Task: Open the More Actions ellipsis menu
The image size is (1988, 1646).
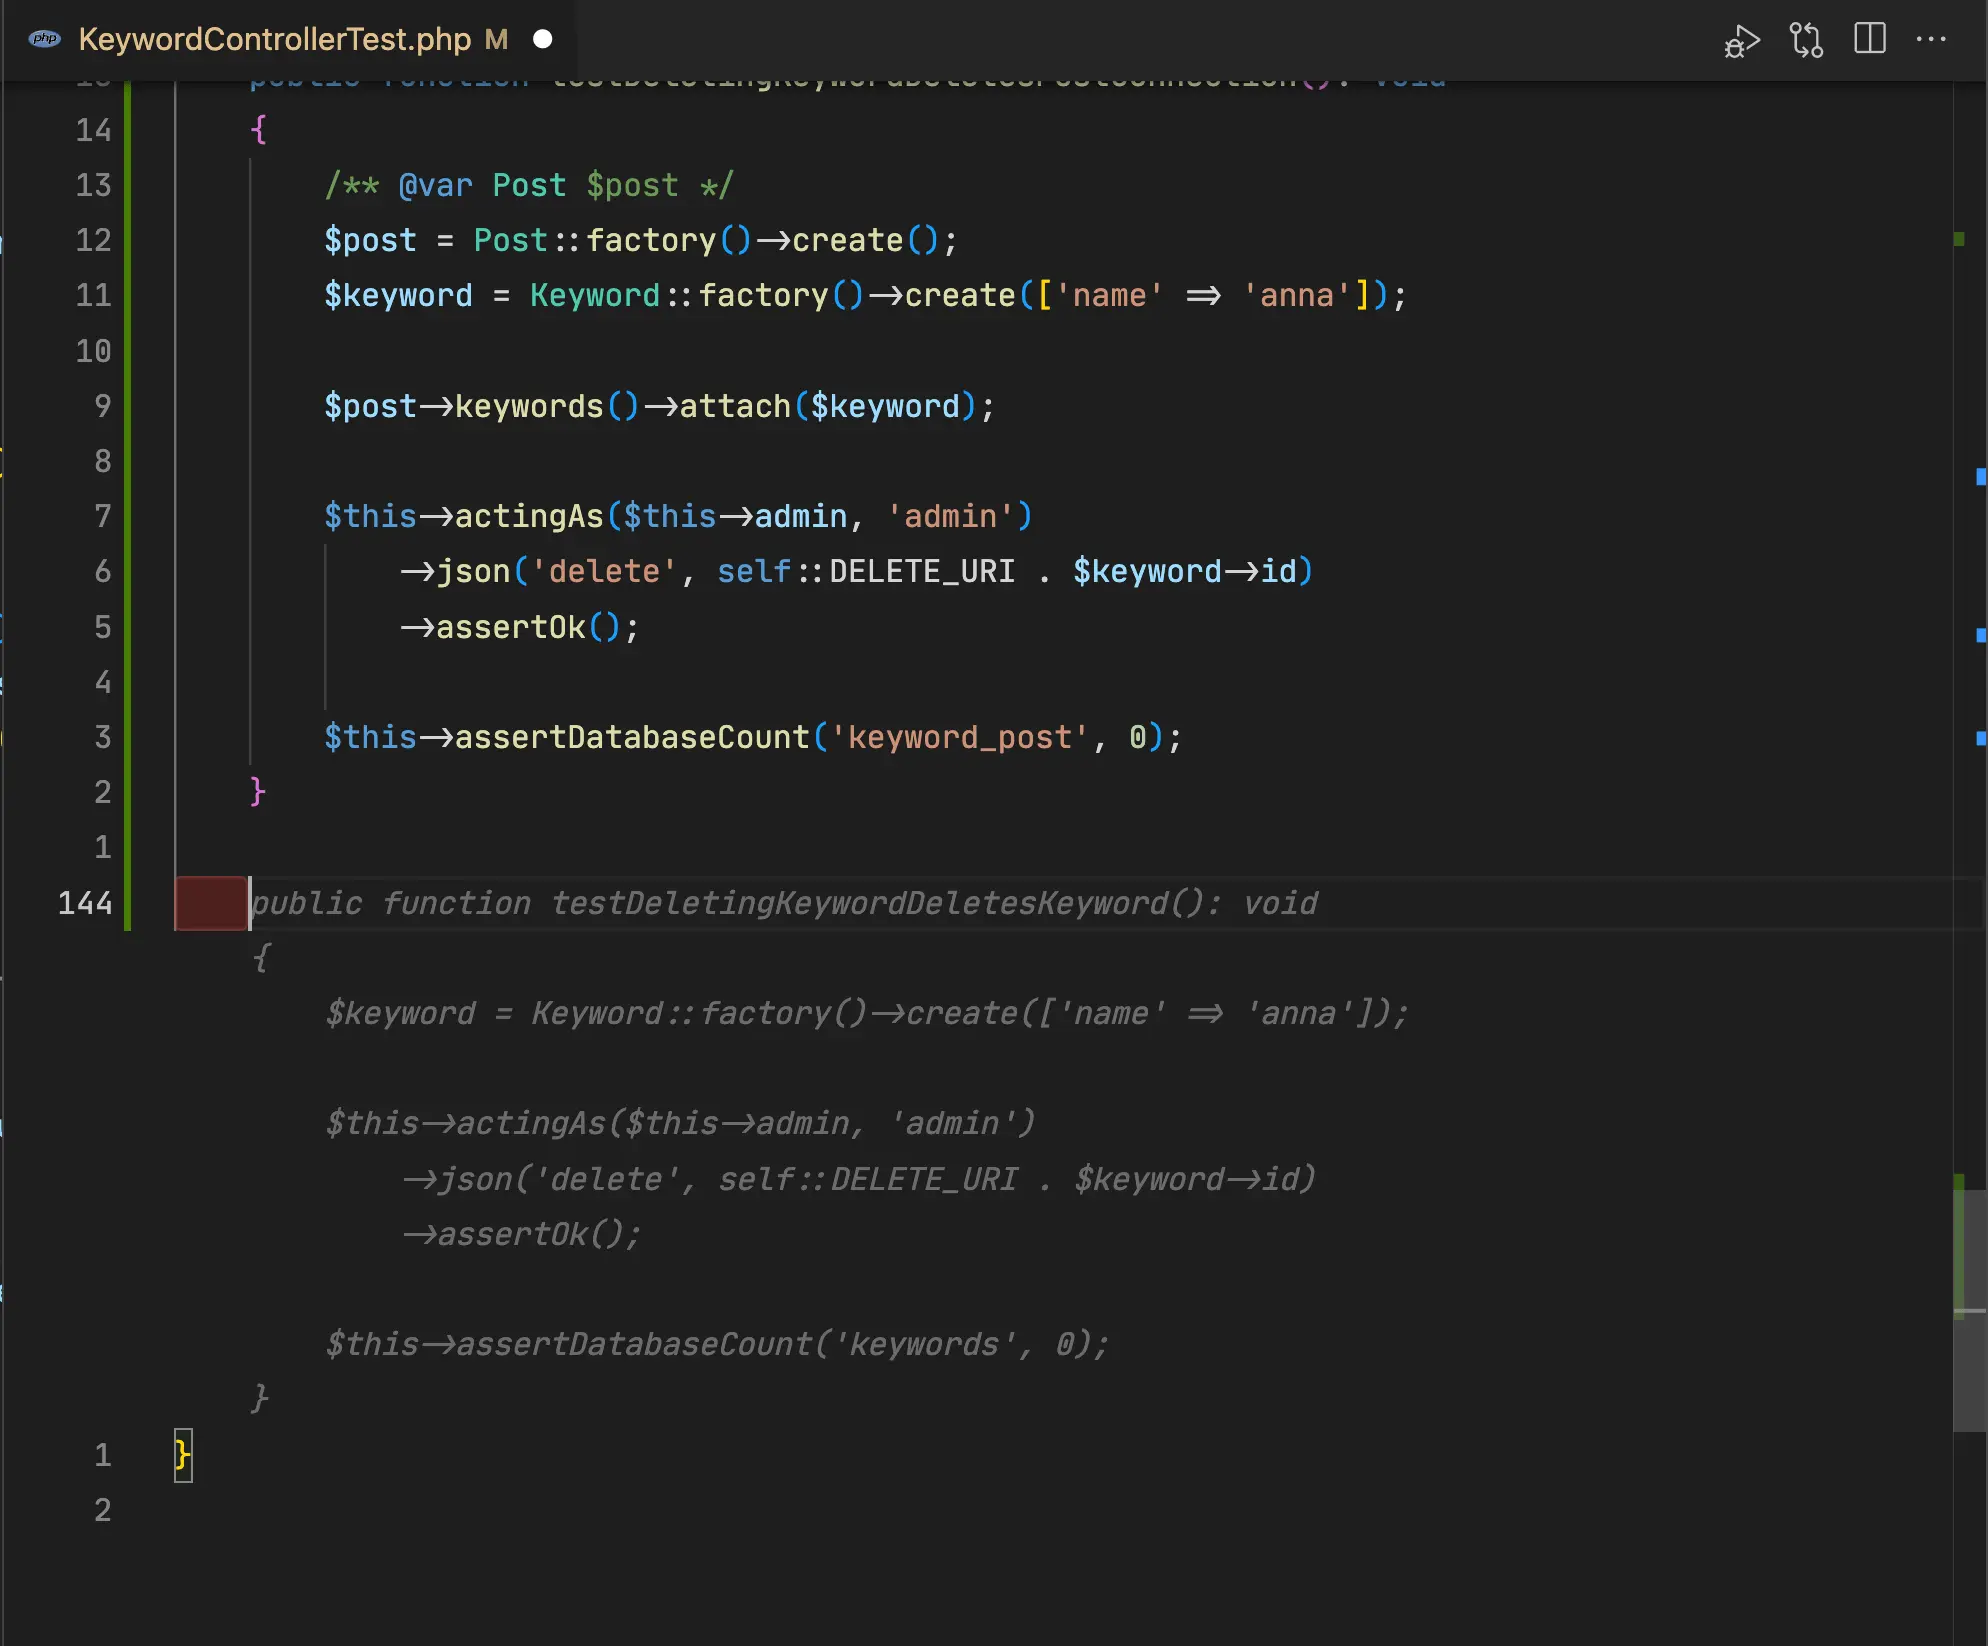Action: pyautogui.click(x=1931, y=39)
